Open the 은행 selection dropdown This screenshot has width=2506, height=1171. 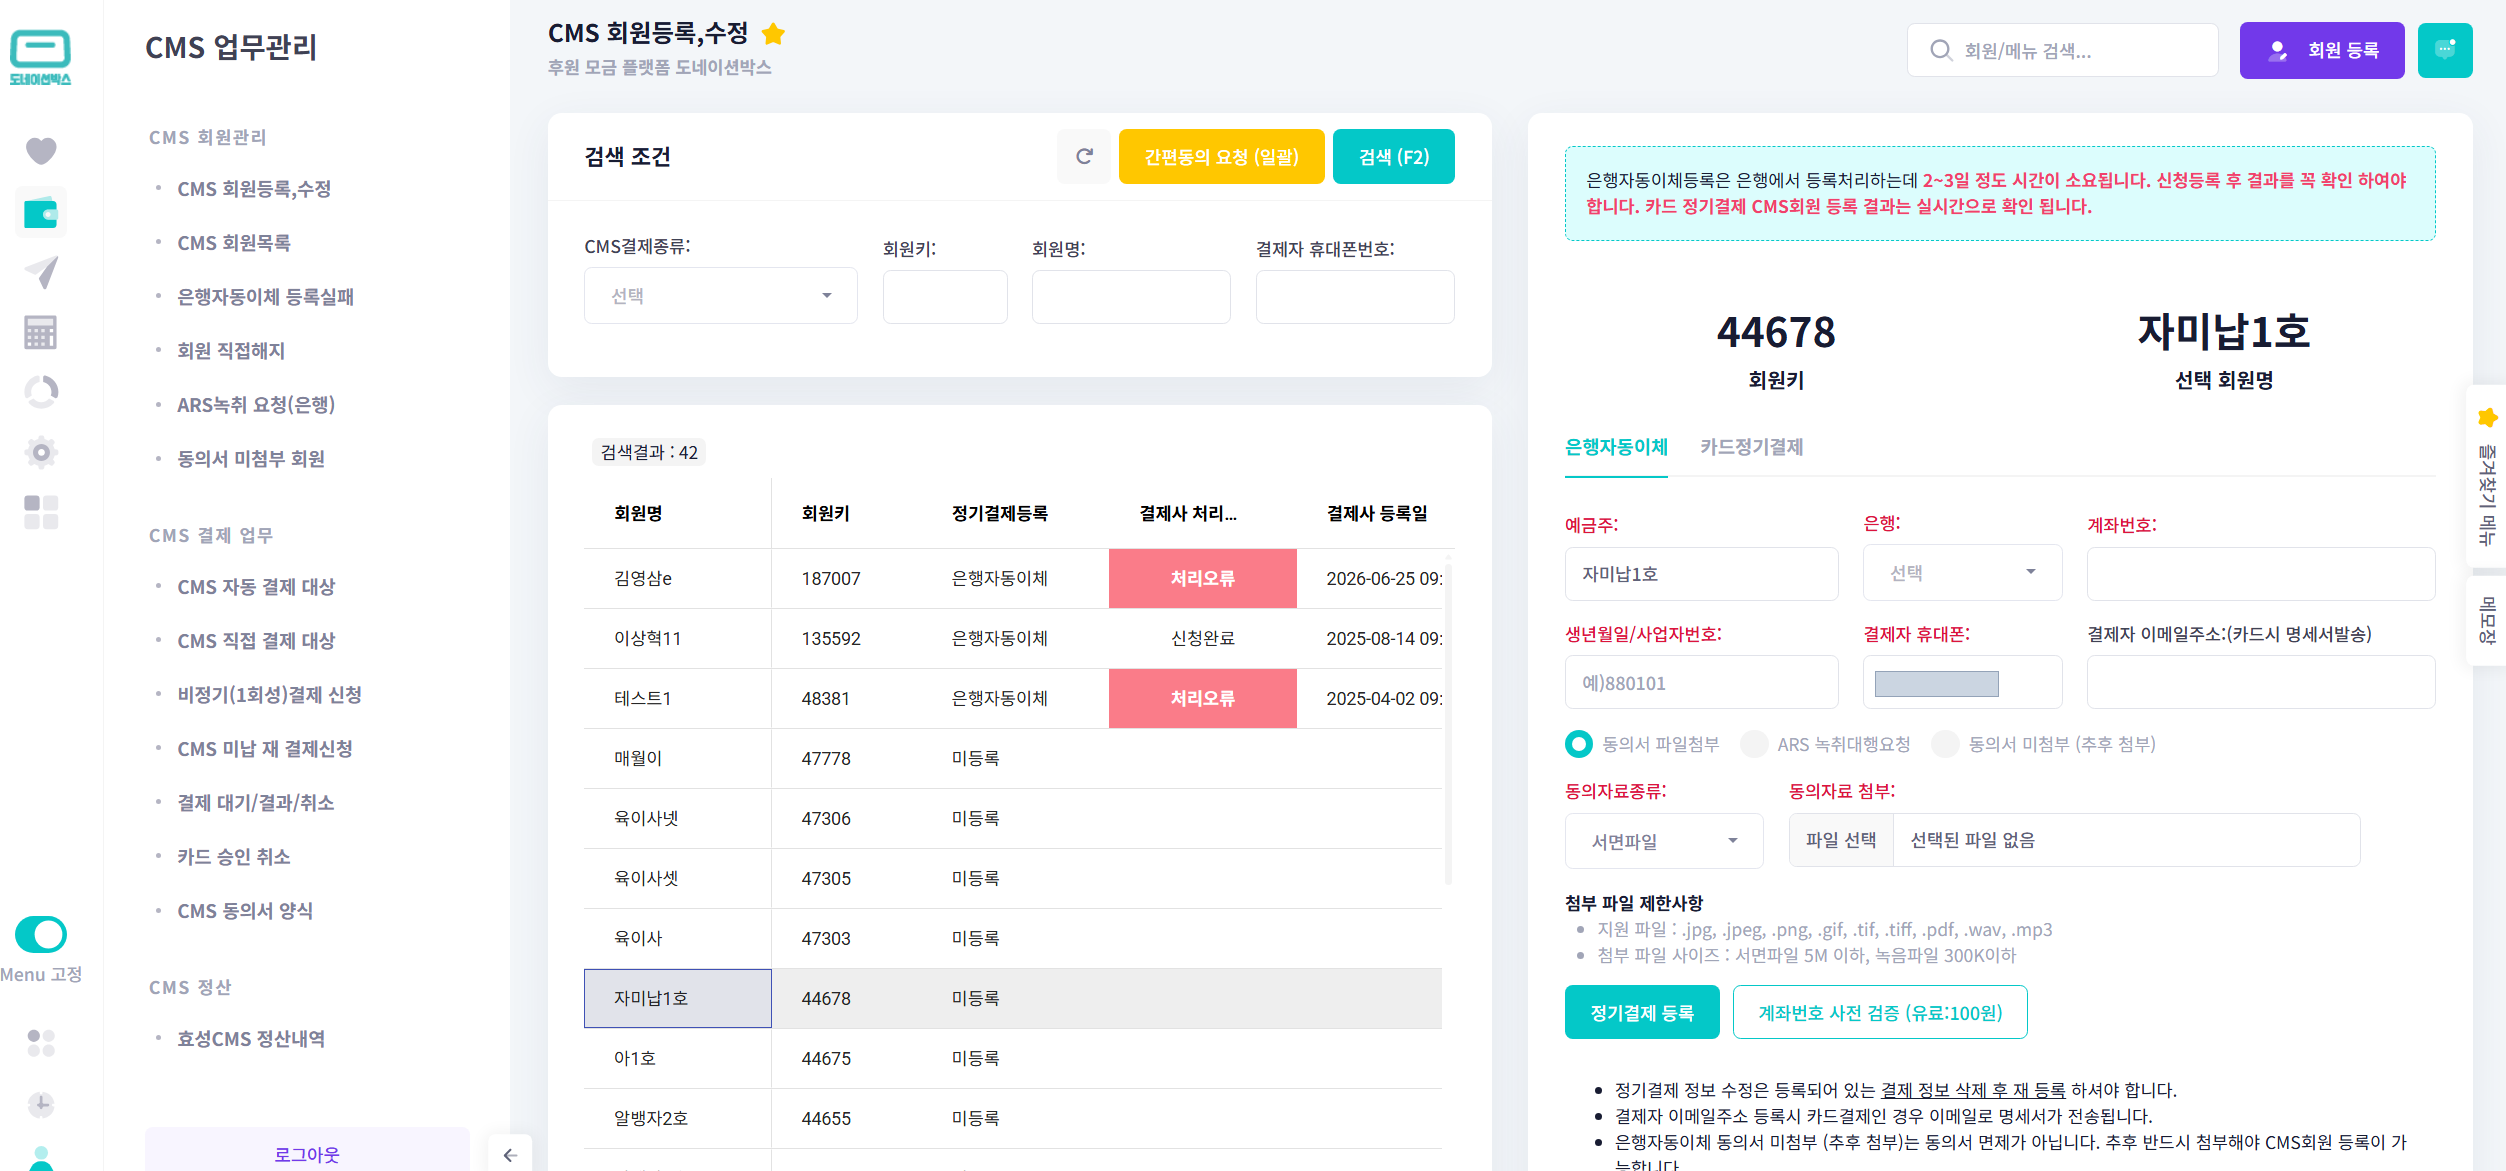coord(1963,573)
